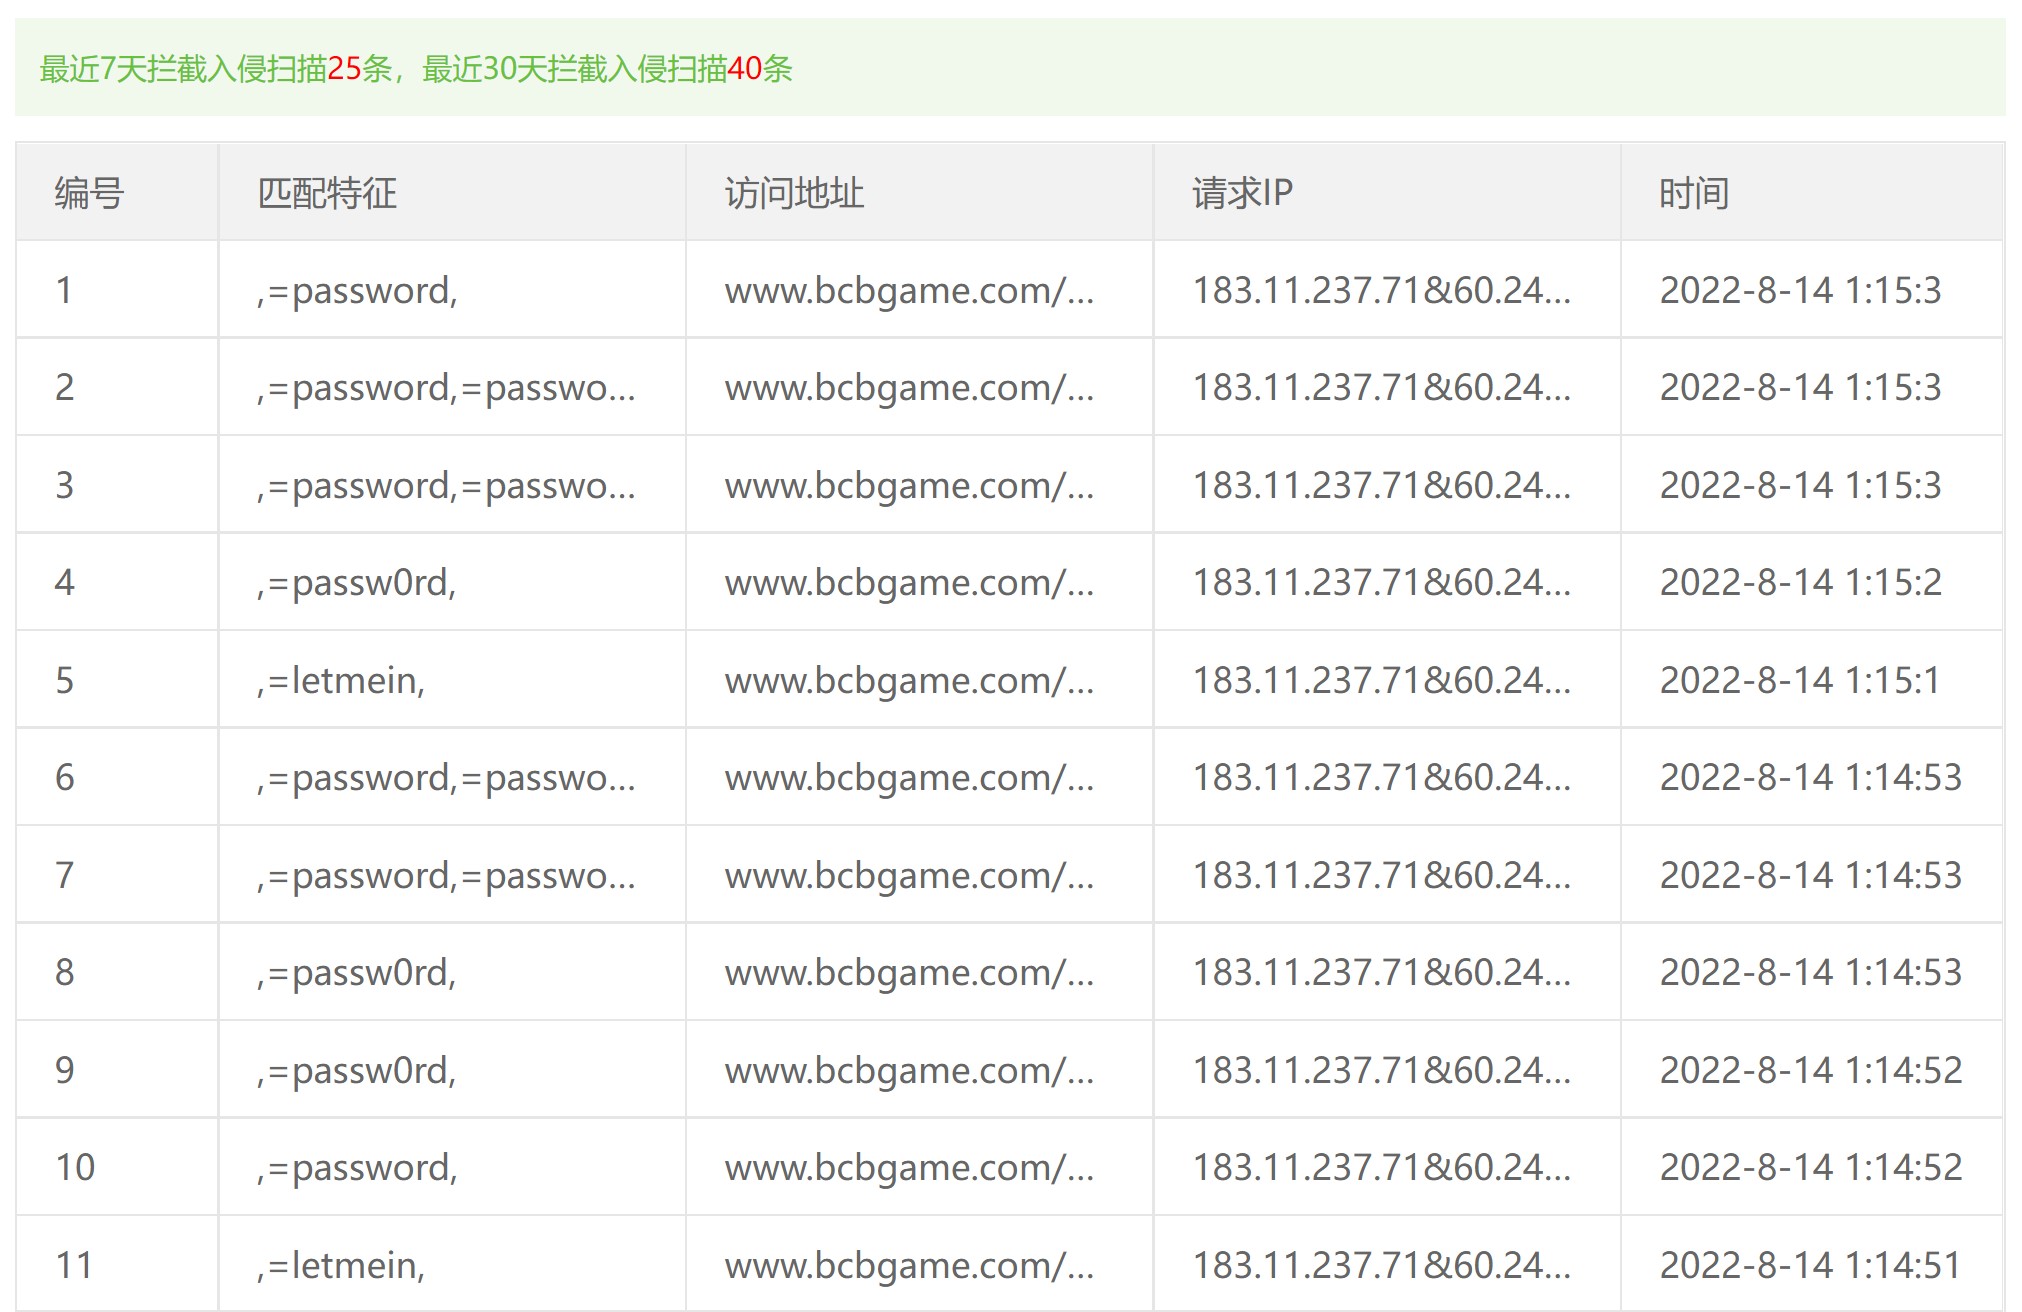This screenshot has height=1312, width=2022.
Task: Click the request IP in row 3
Action: point(1381,486)
